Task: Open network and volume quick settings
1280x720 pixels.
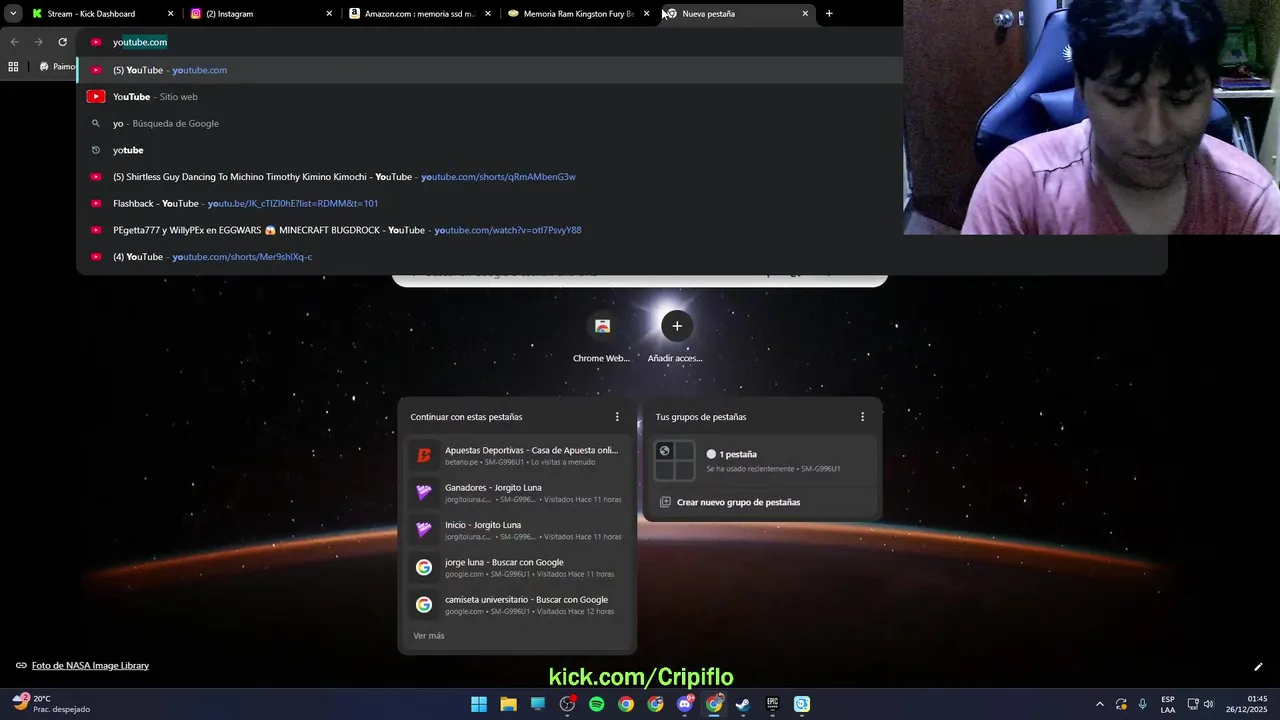Action: [1201, 704]
